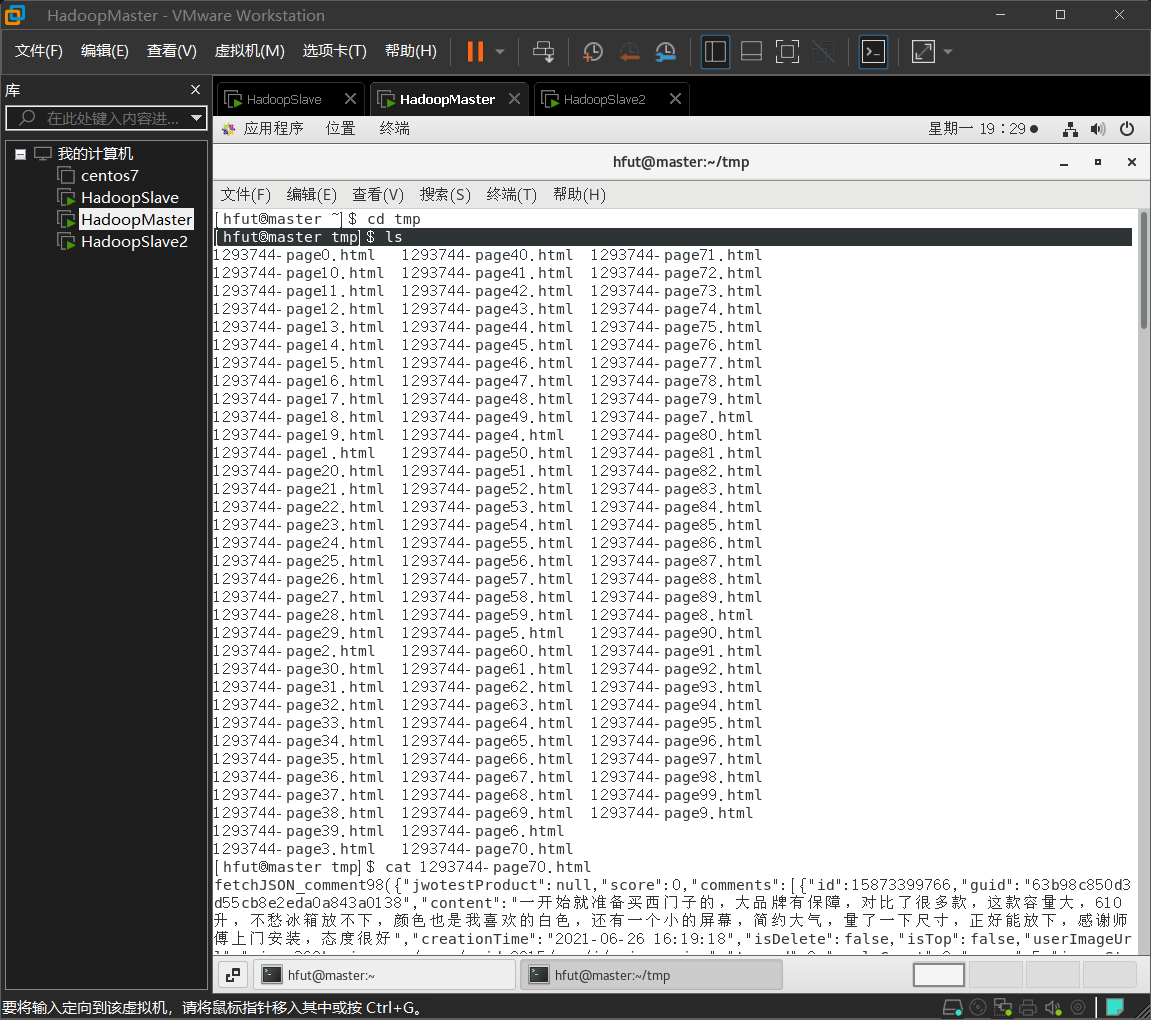Switch to the HadoopSlave2 tab
Image resolution: width=1151 pixels, height=1020 pixels.
(x=603, y=99)
